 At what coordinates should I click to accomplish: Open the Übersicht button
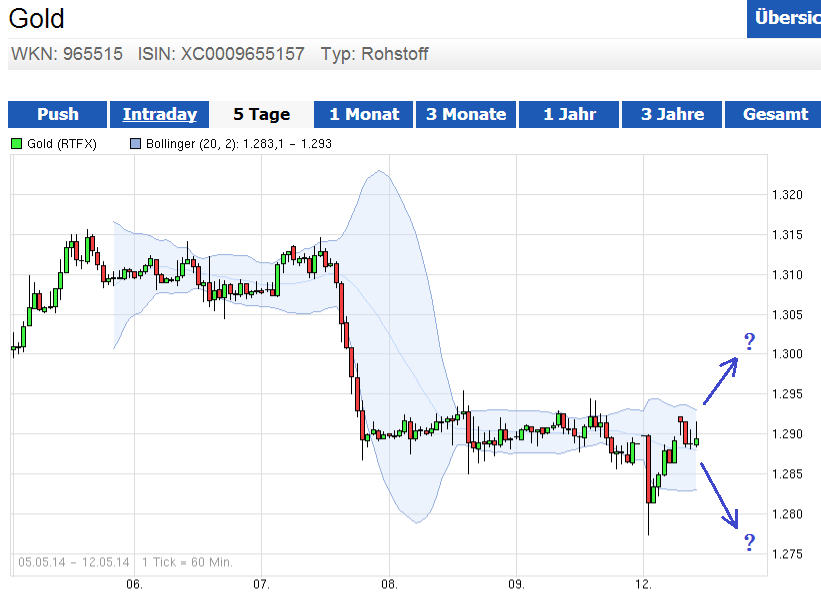coord(784,19)
